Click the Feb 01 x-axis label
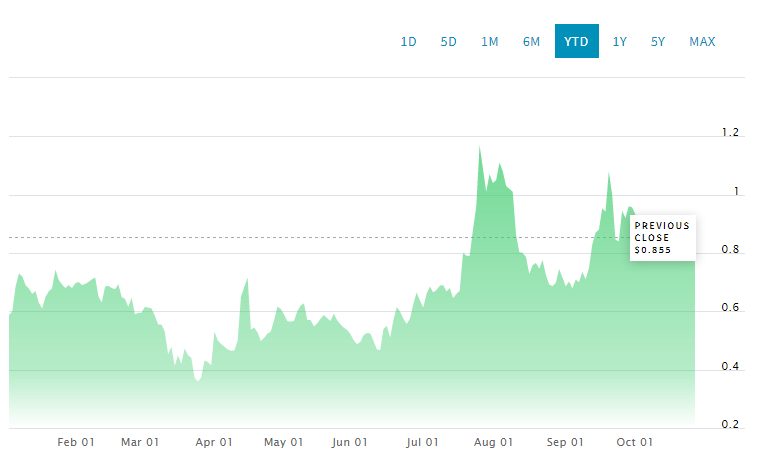The height and width of the screenshot is (475, 761). [x=76, y=442]
